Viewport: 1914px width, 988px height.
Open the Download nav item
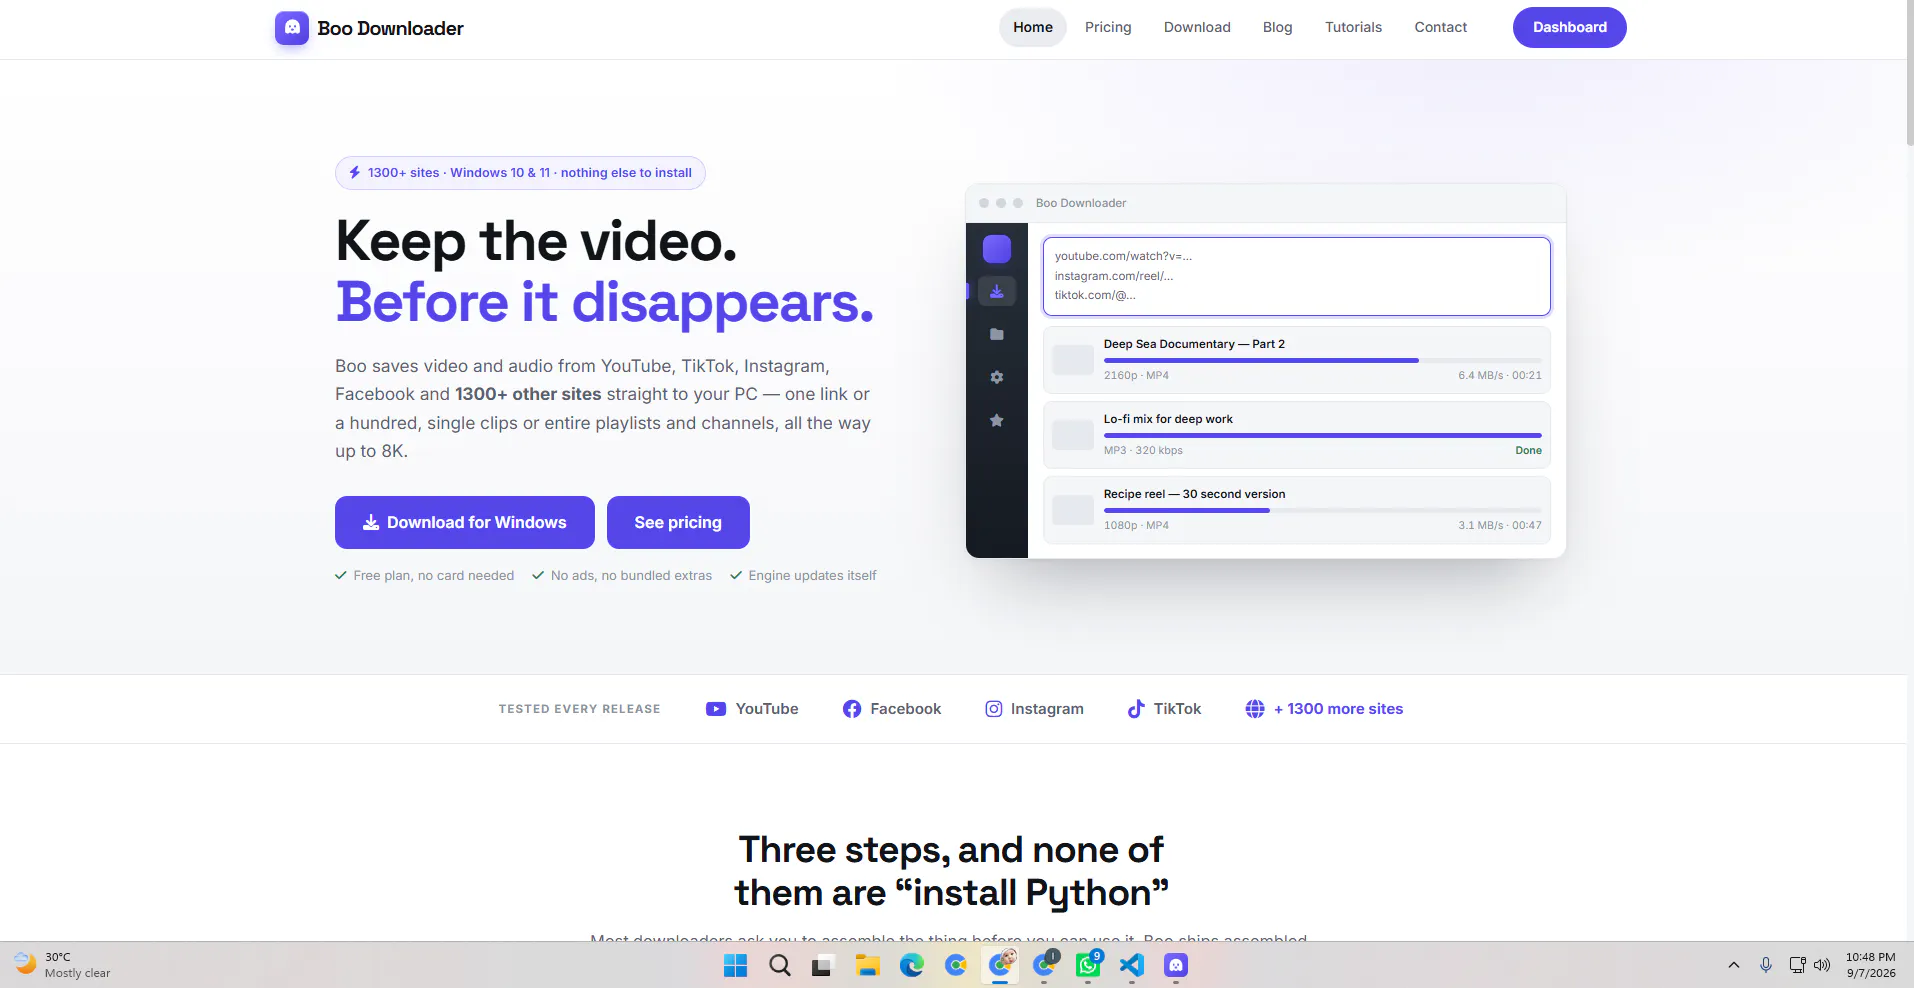[x=1197, y=27]
